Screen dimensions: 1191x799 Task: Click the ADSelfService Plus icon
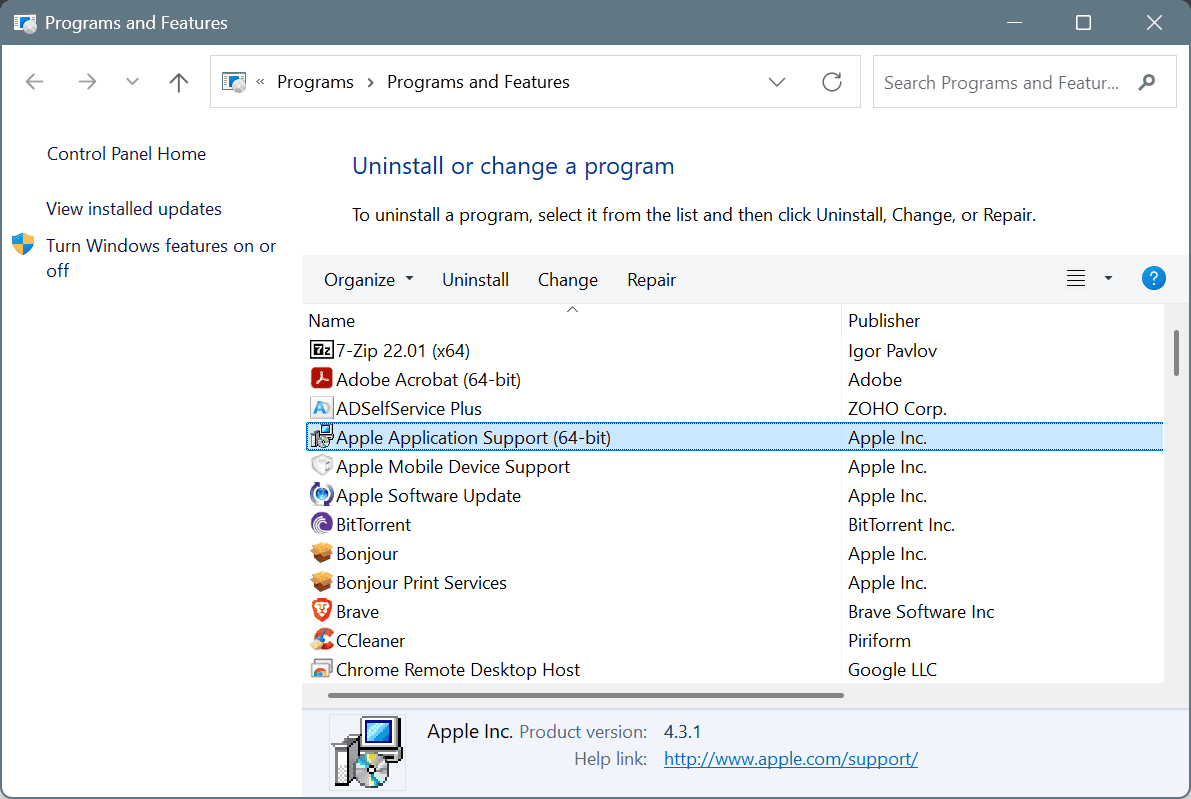pyautogui.click(x=321, y=408)
